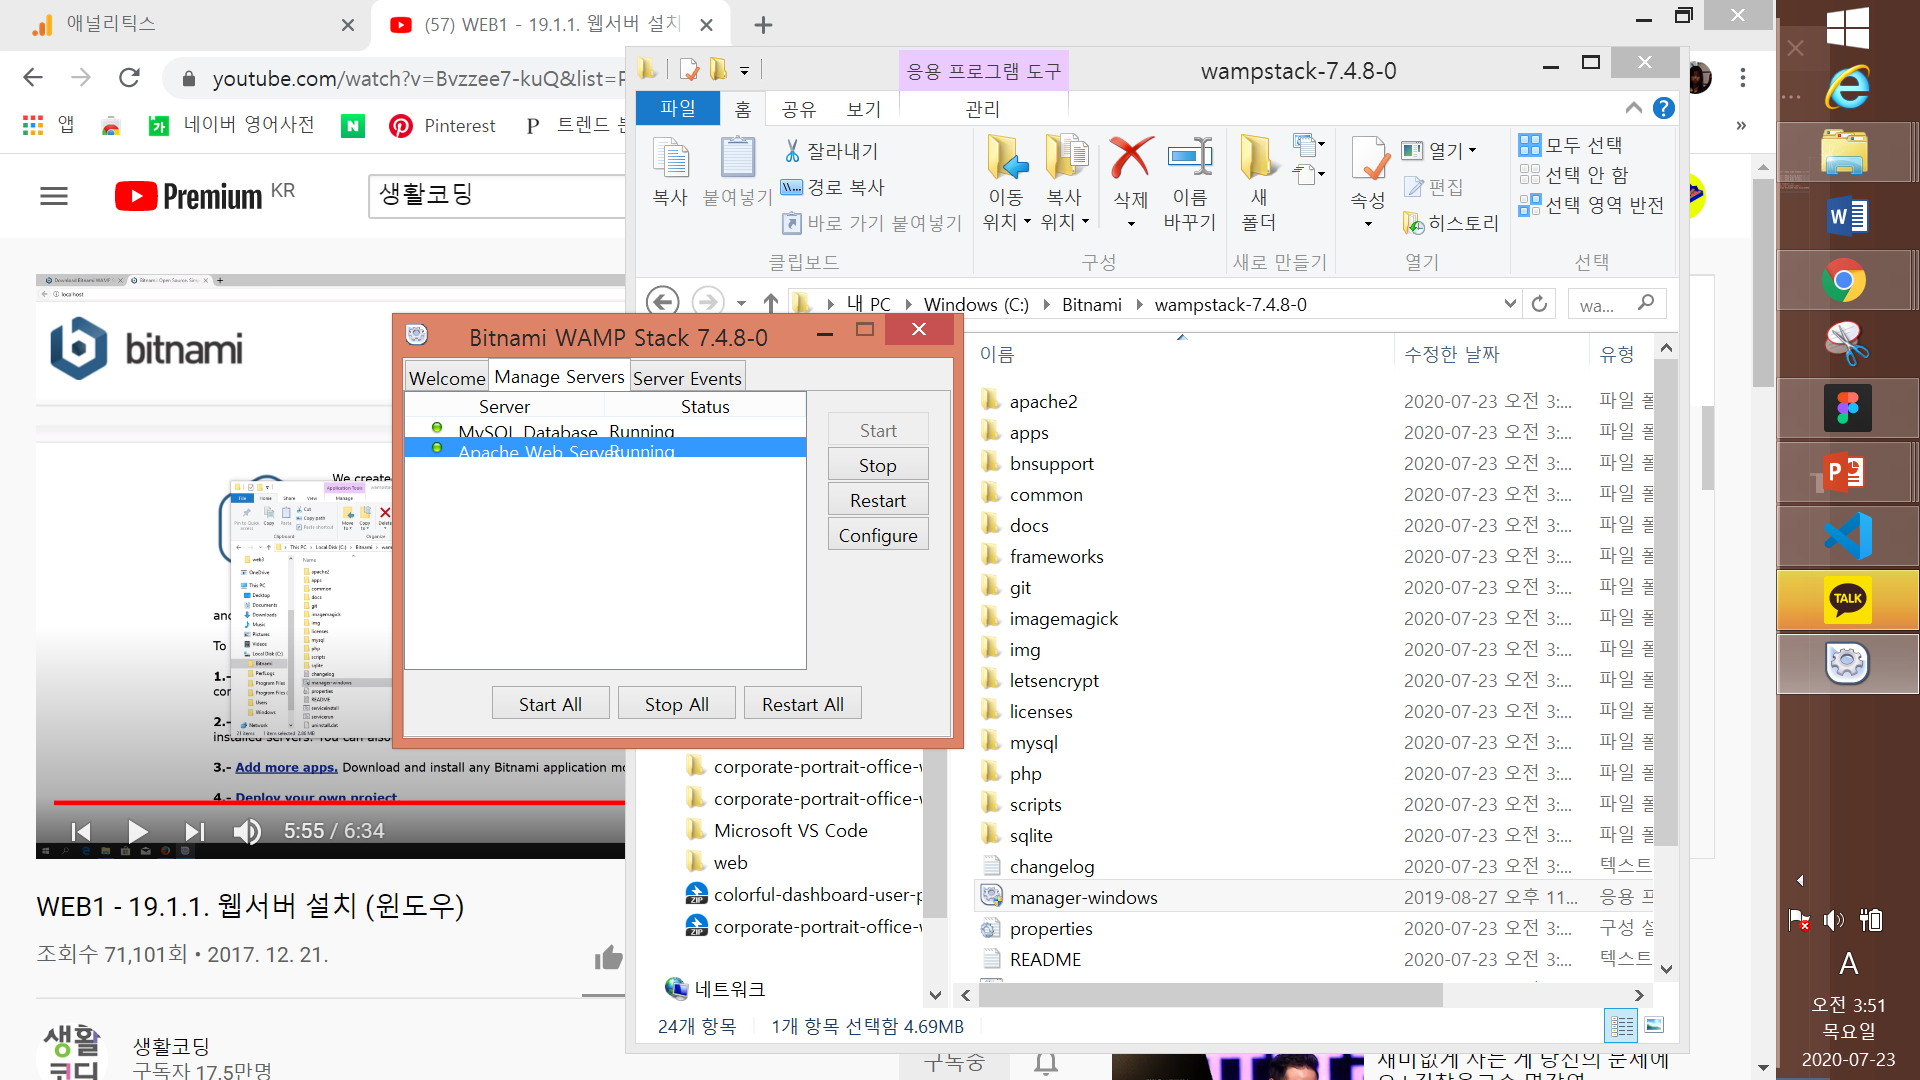Expand Bitnami breadcrumb chevron in address bar
Viewport: 1920px width, 1080px height.
[x=1139, y=304]
